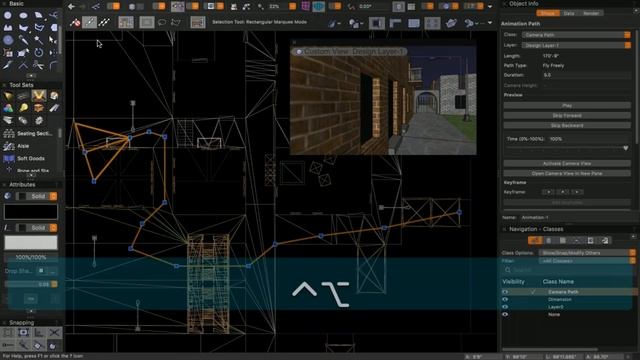
Task: Toggle visibility of None class
Action: 505,314
